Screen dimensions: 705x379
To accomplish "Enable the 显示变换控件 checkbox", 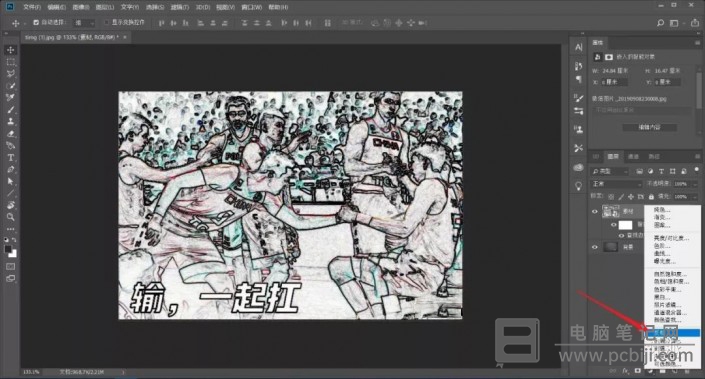I will point(107,22).
